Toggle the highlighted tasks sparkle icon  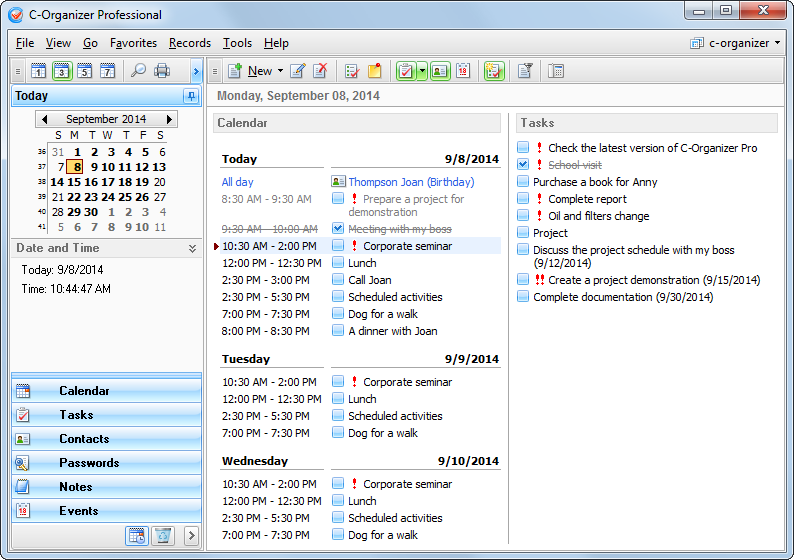click(494, 71)
